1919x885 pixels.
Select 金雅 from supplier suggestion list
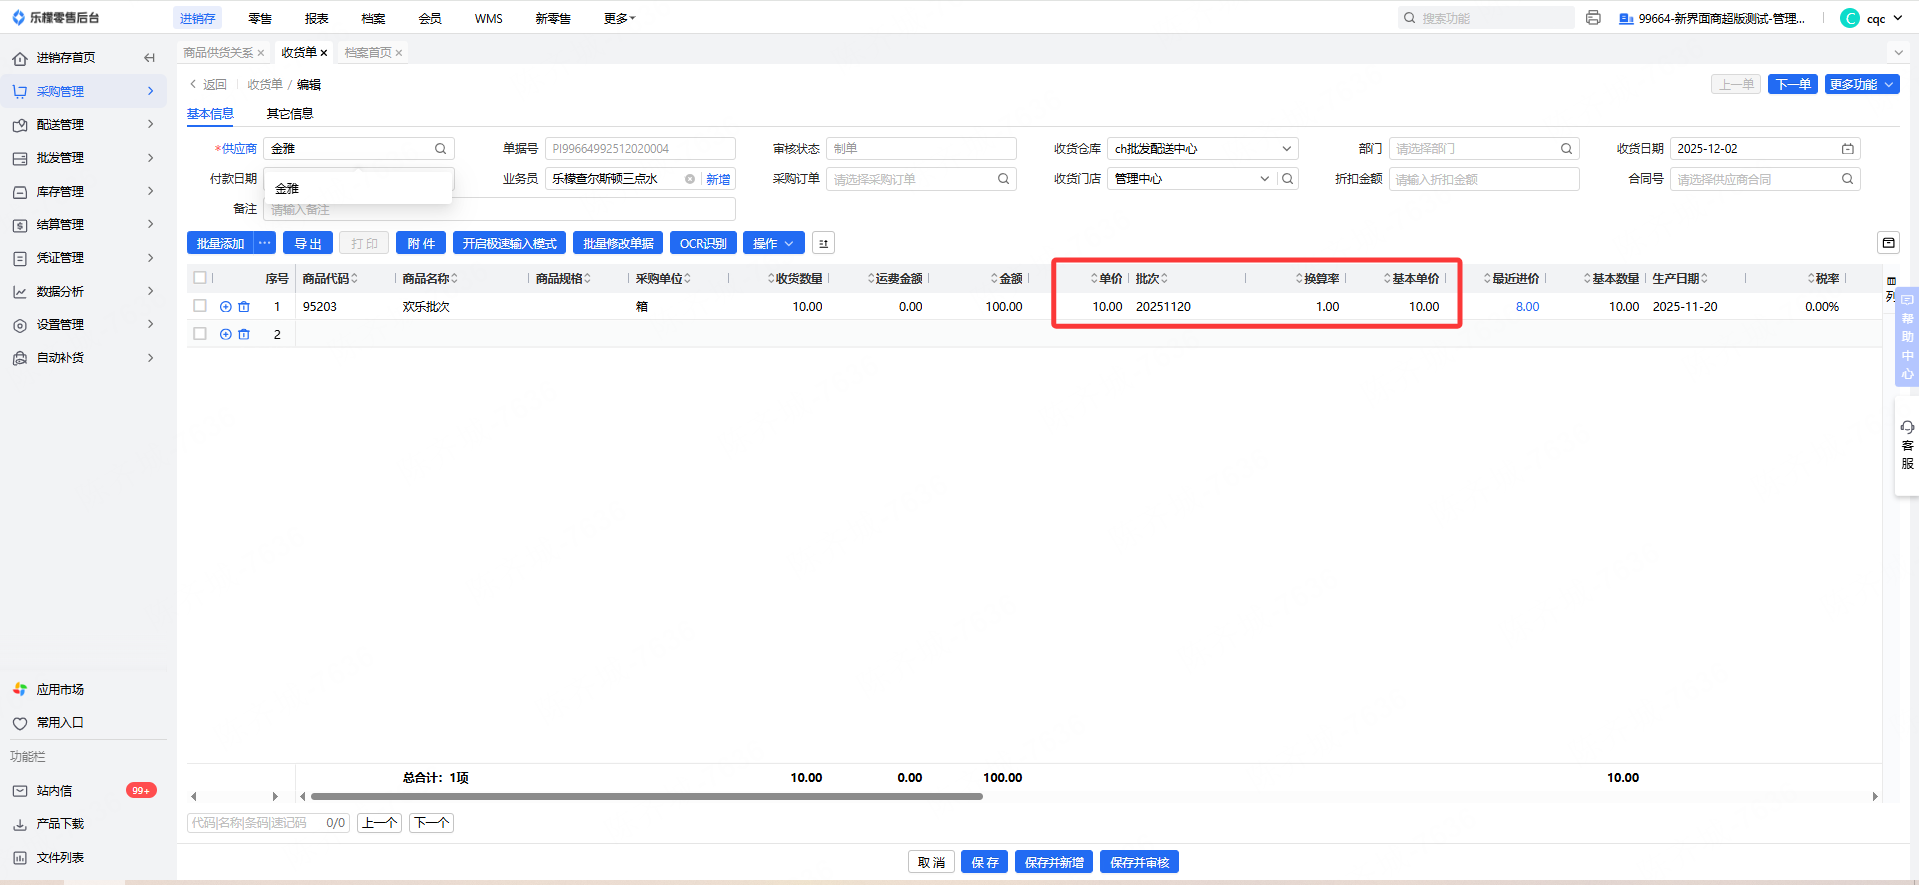click(x=357, y=188)
